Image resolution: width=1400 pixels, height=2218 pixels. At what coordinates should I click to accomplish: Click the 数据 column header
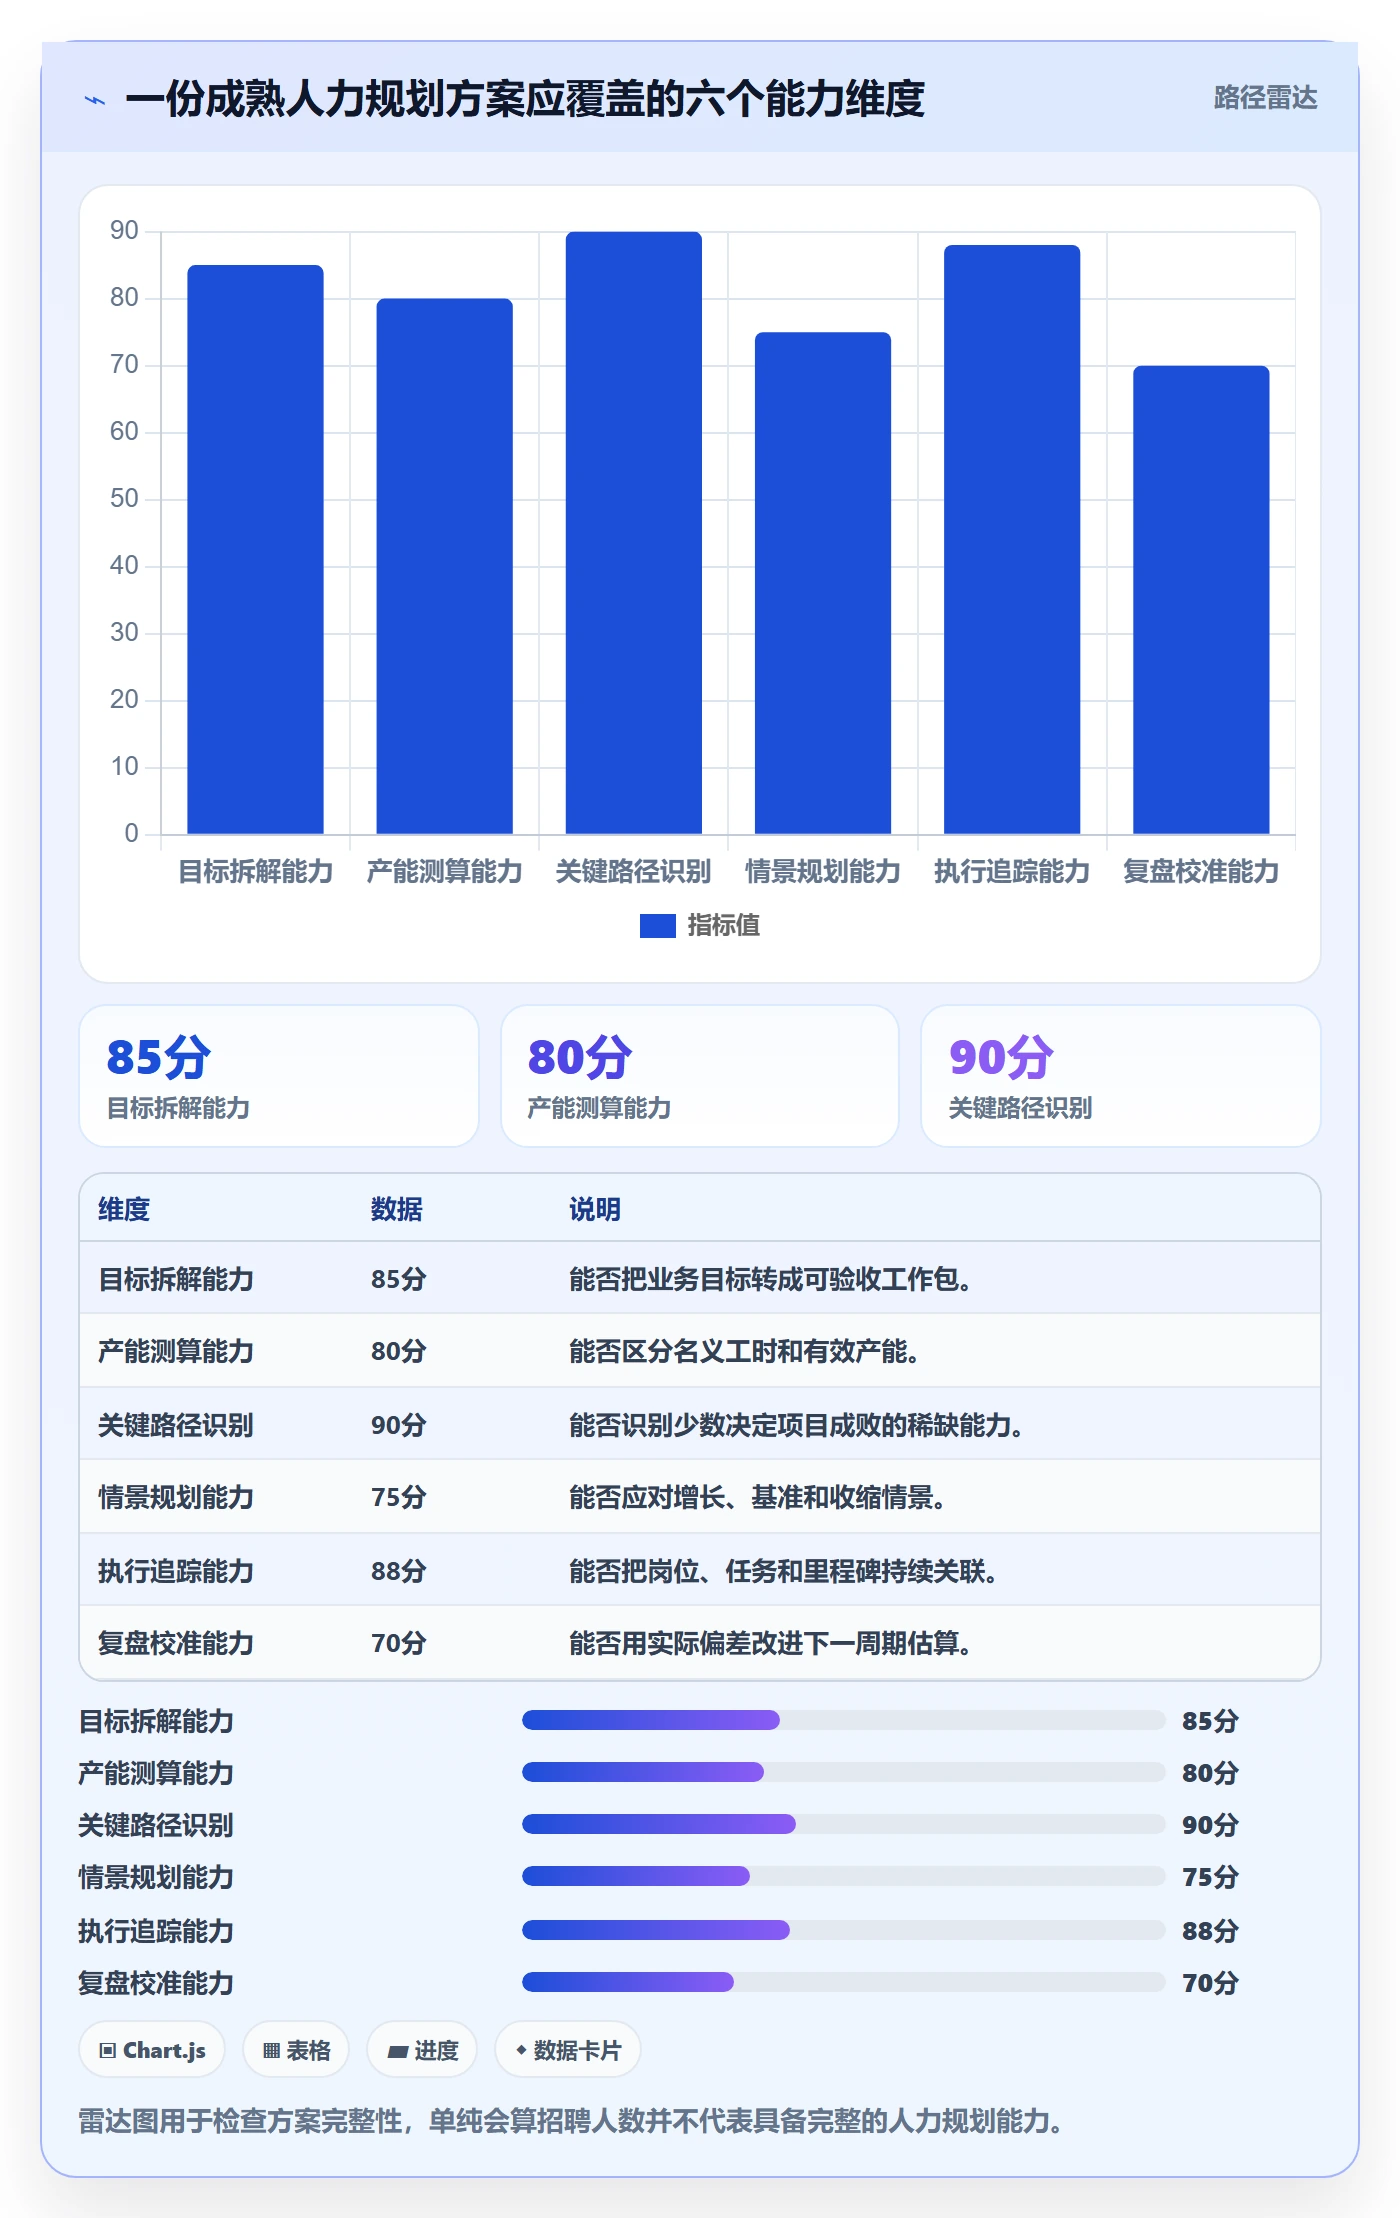[x=396, y=1209]
